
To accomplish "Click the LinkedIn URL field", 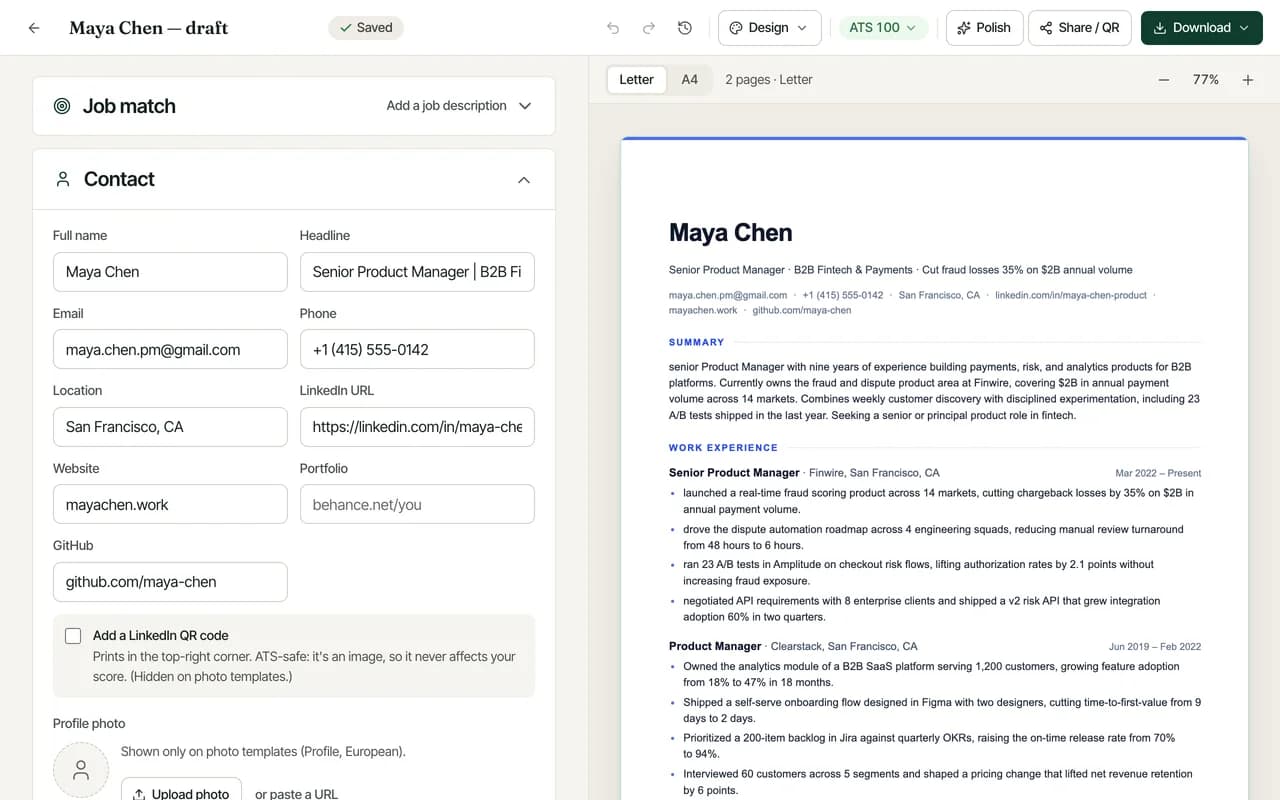I will click(417, 427).
